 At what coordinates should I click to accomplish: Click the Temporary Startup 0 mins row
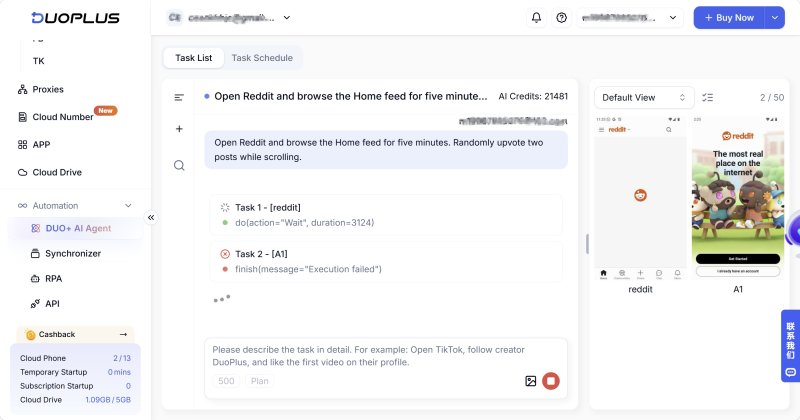pyautogui.click(x=76, y=372)
